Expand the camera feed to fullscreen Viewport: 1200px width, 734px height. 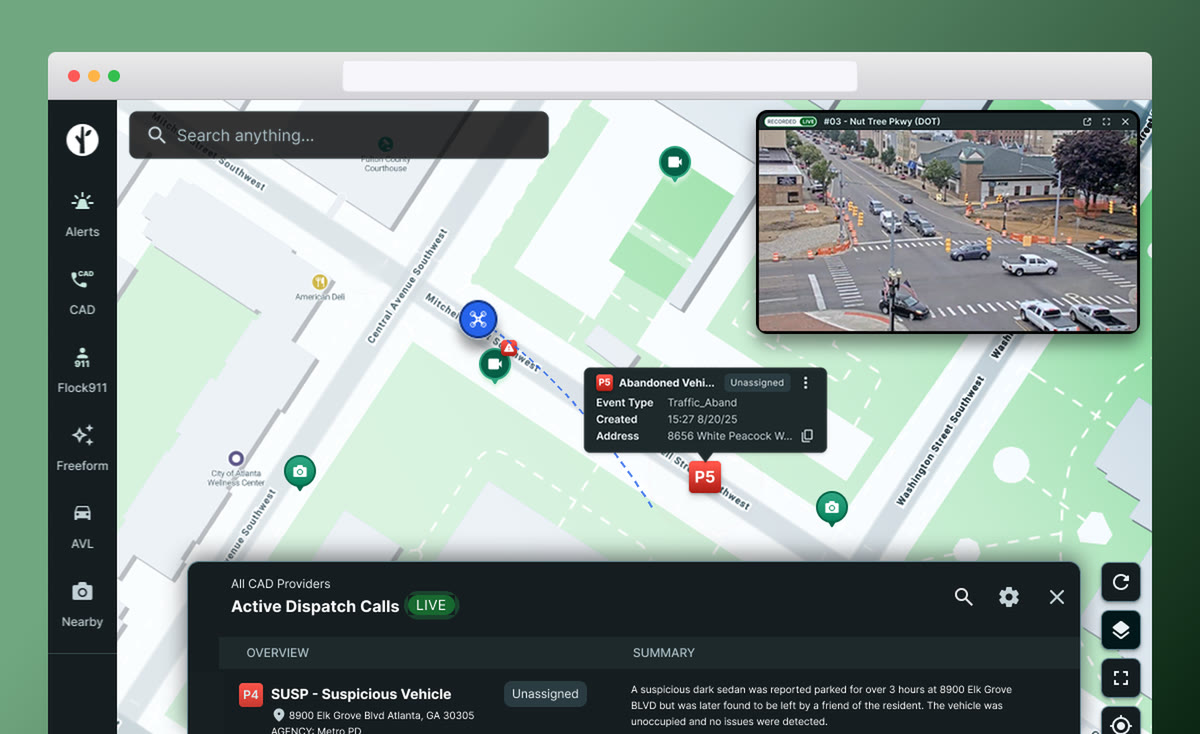(1106, 122)
